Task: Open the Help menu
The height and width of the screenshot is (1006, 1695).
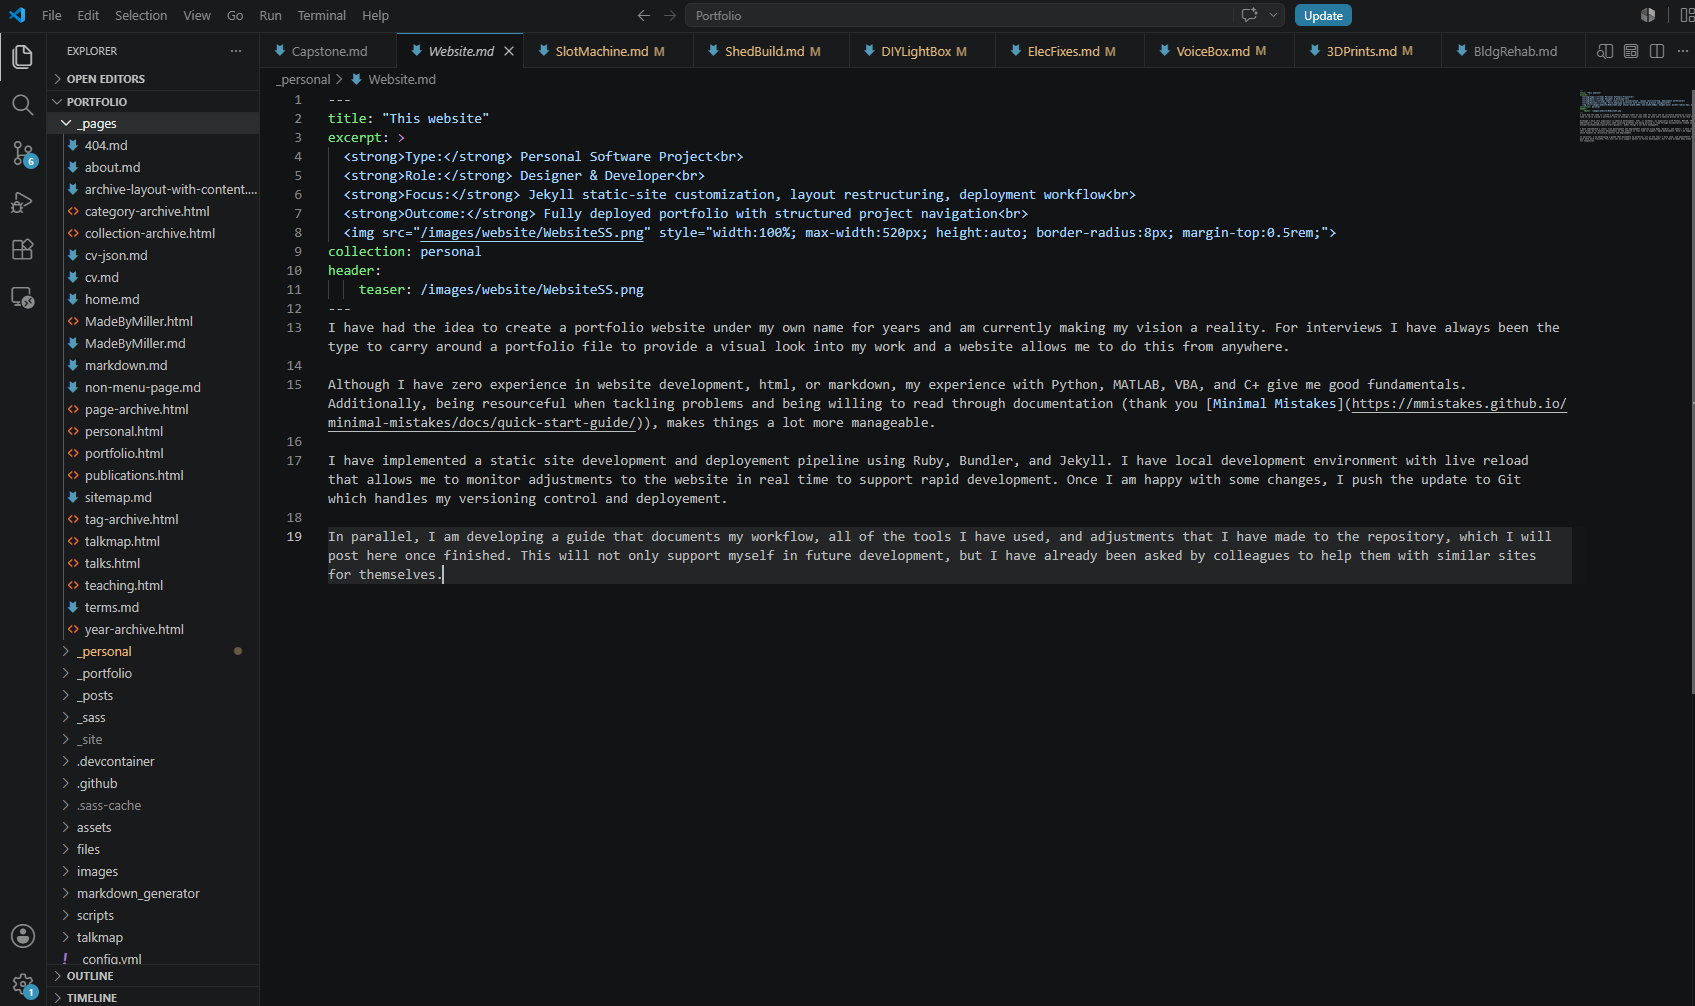Action: click(x=375, y=15)
